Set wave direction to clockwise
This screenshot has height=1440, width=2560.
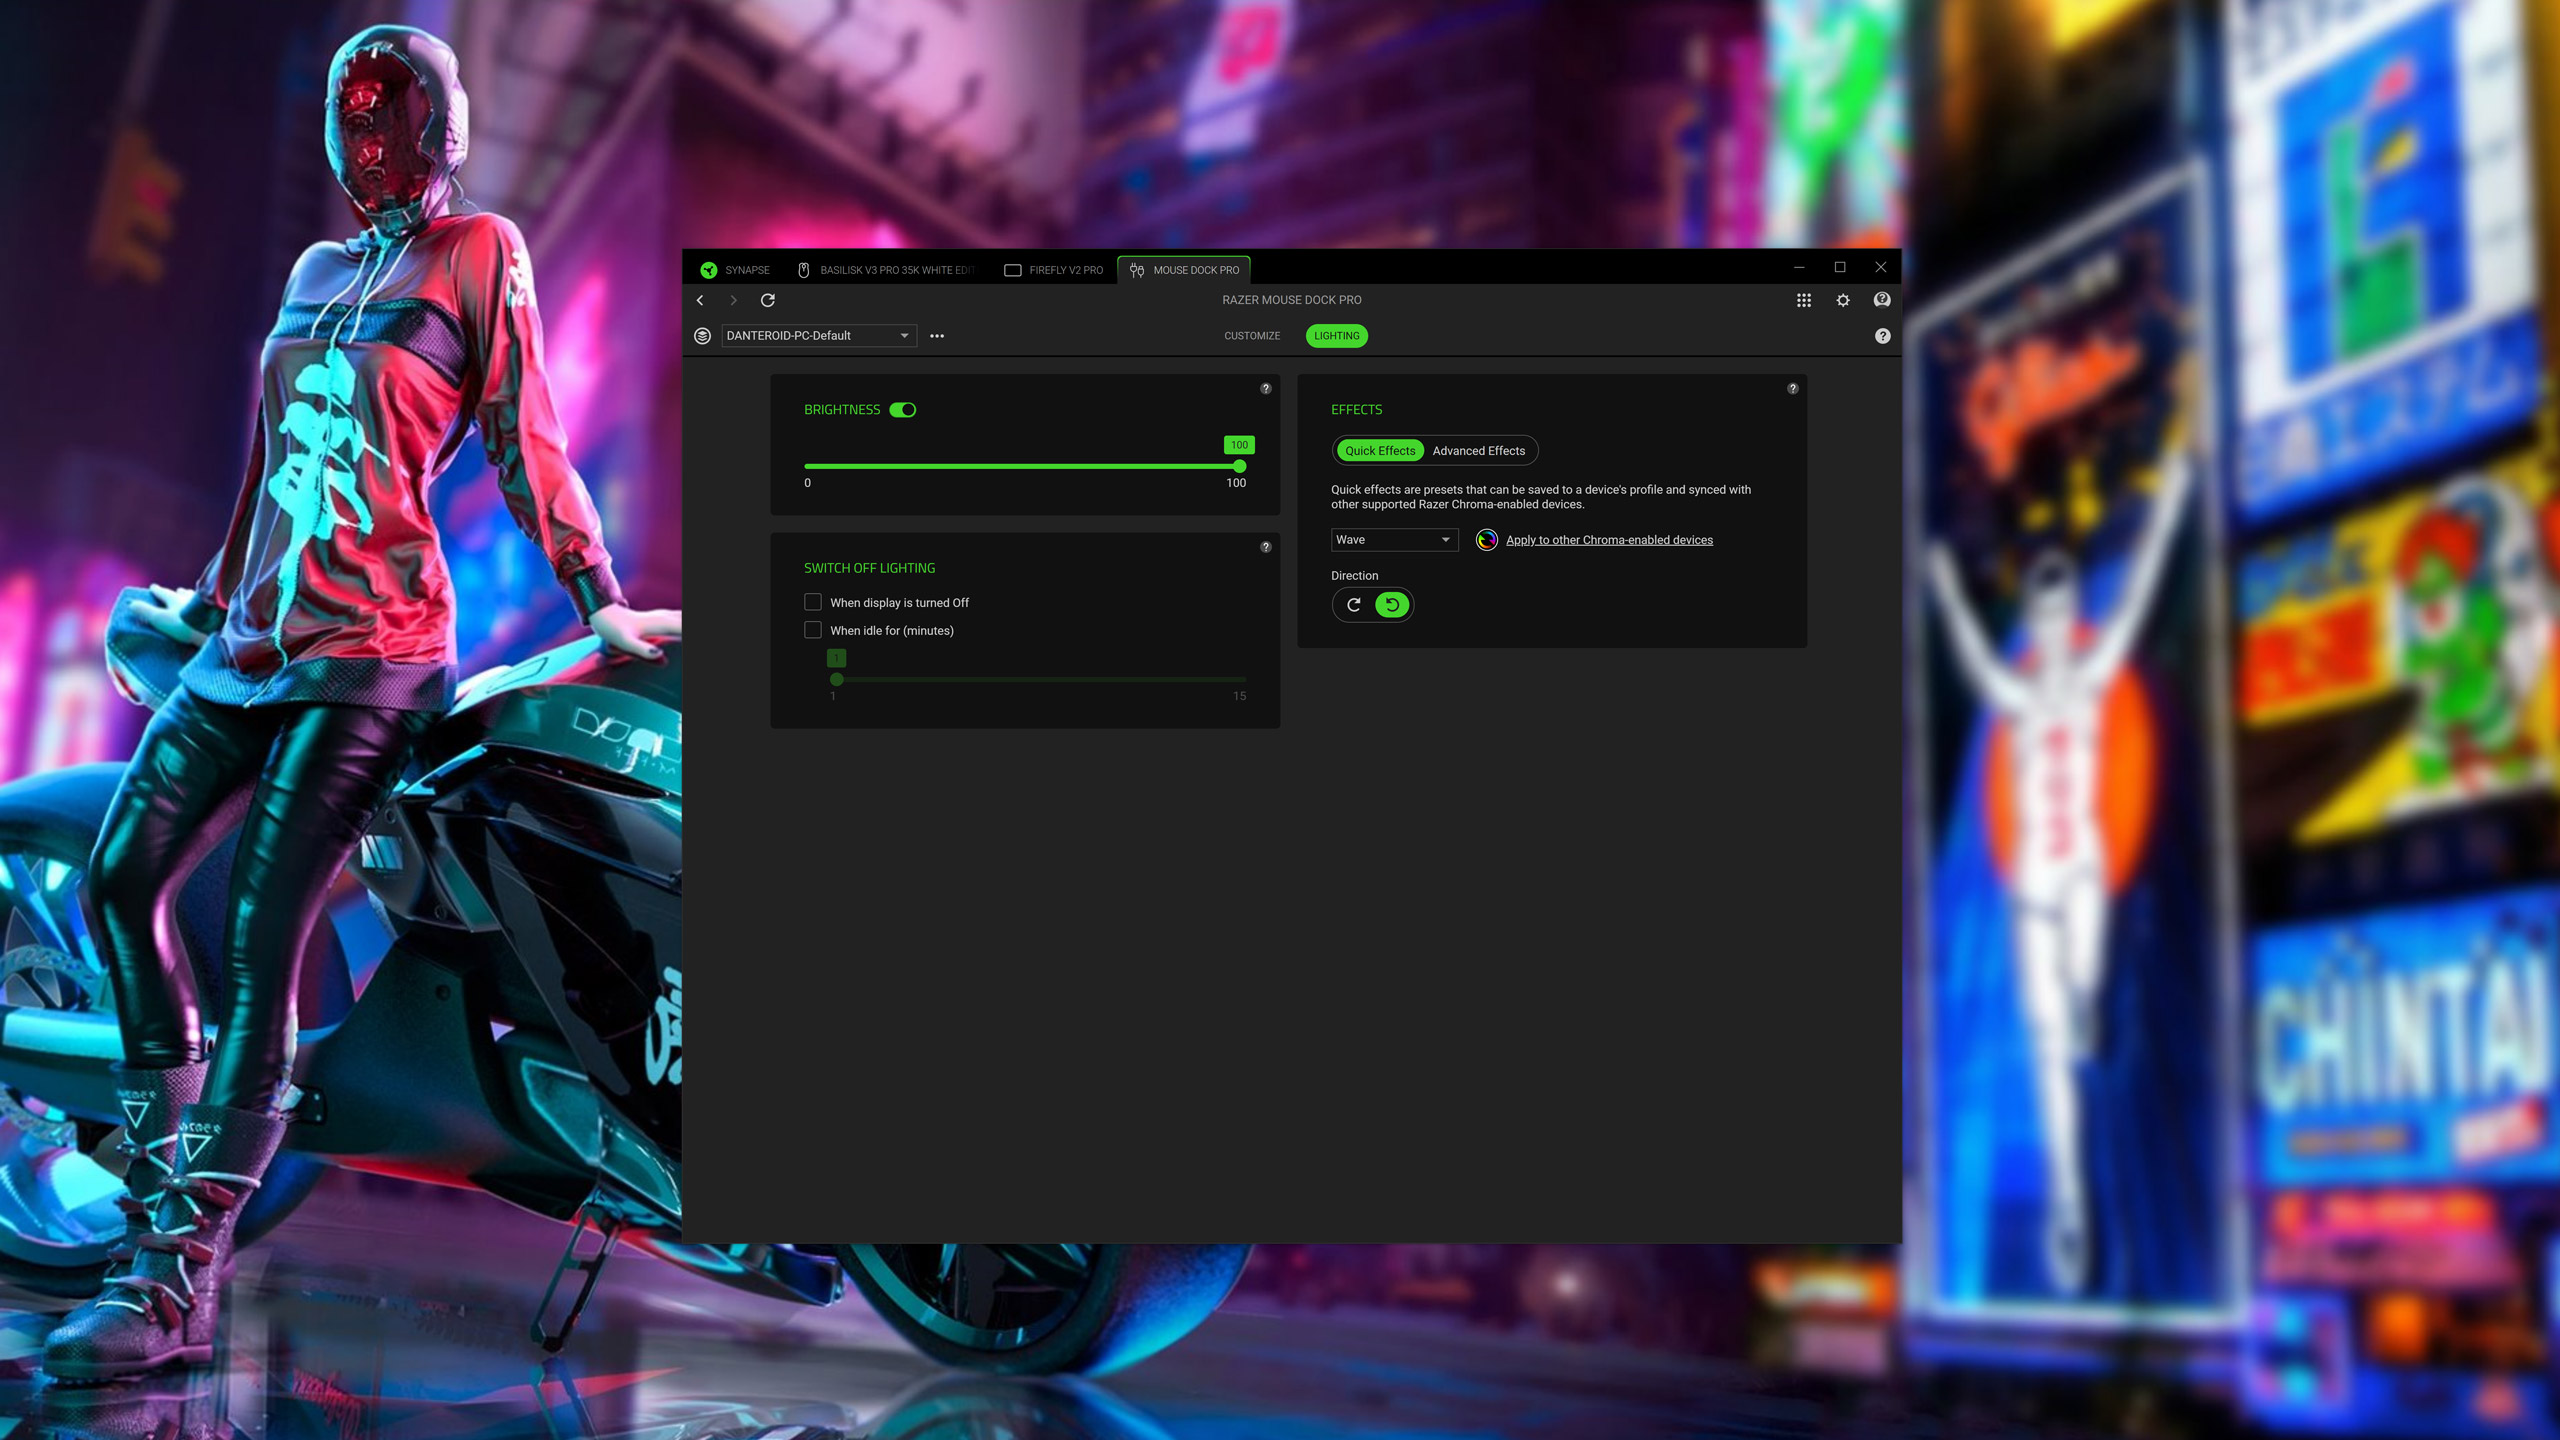pyautogui.click(x=1354, y=605)
